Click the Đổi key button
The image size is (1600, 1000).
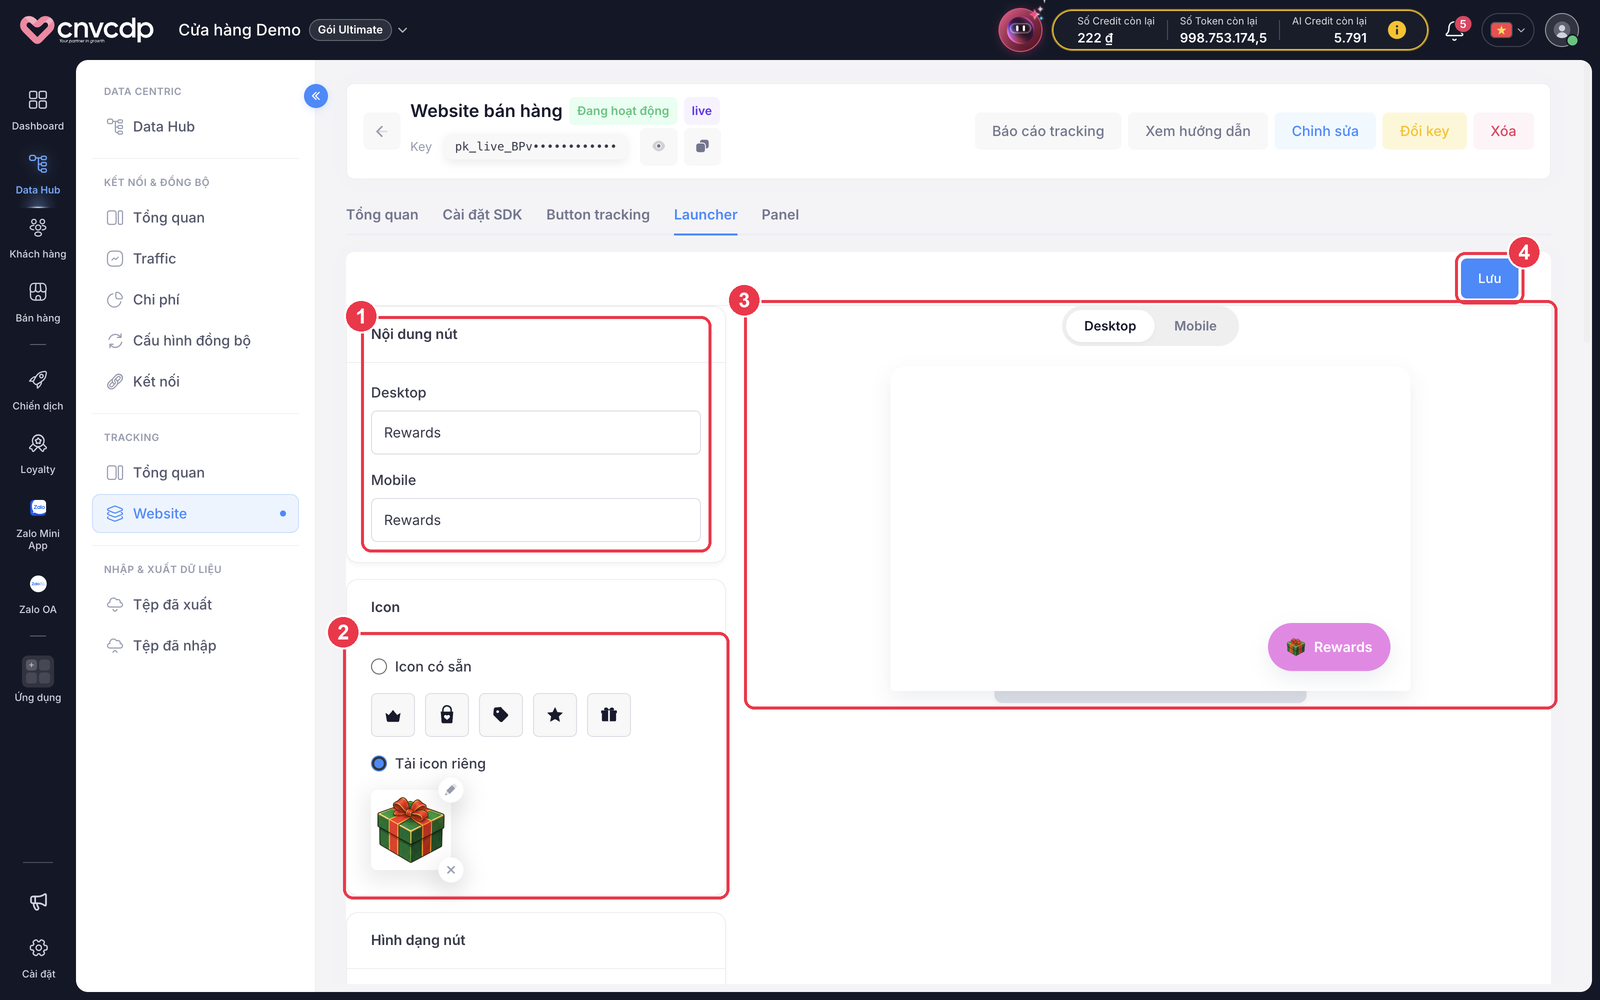click(1424, 131)
